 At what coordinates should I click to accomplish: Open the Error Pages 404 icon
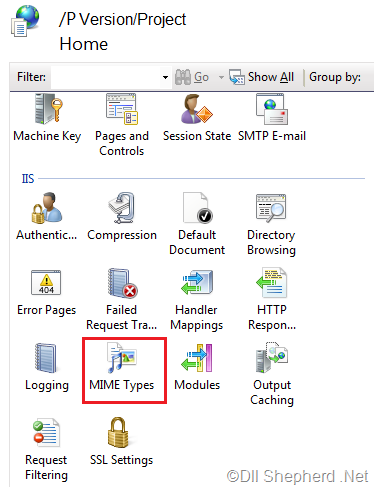pos(46,283)
